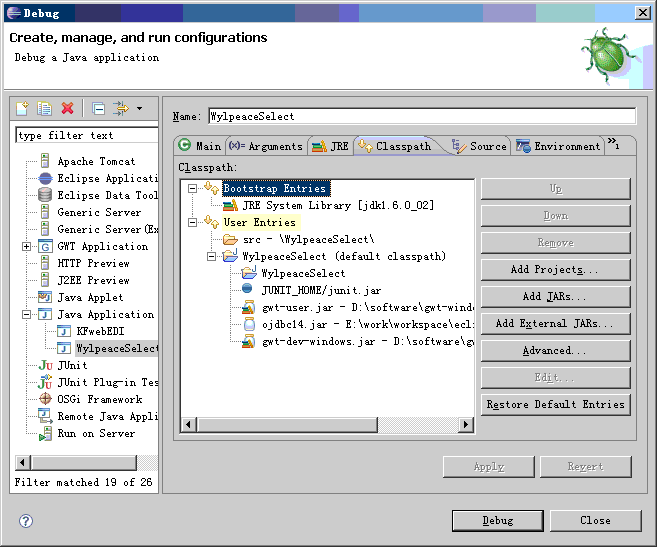Viewport: 657px width, 547px height.
Task: Click Restore Default Entries button
Action: [556, 404]
